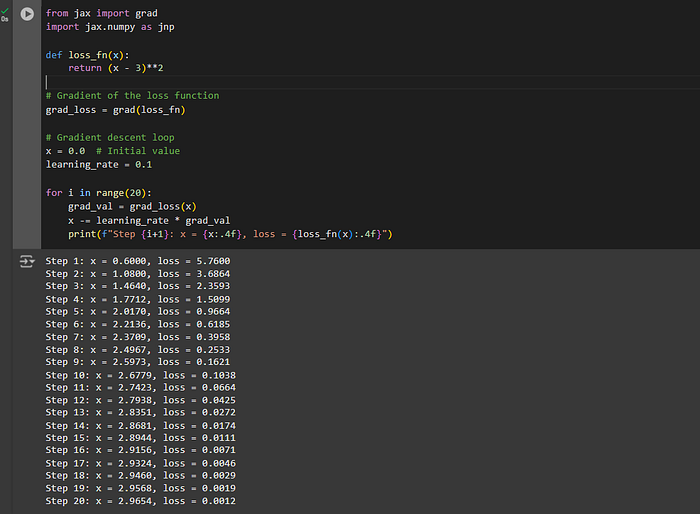Click output row 'Step 17: x = 2.9324'
Viewport: 700px width, 514px height.
141,463
